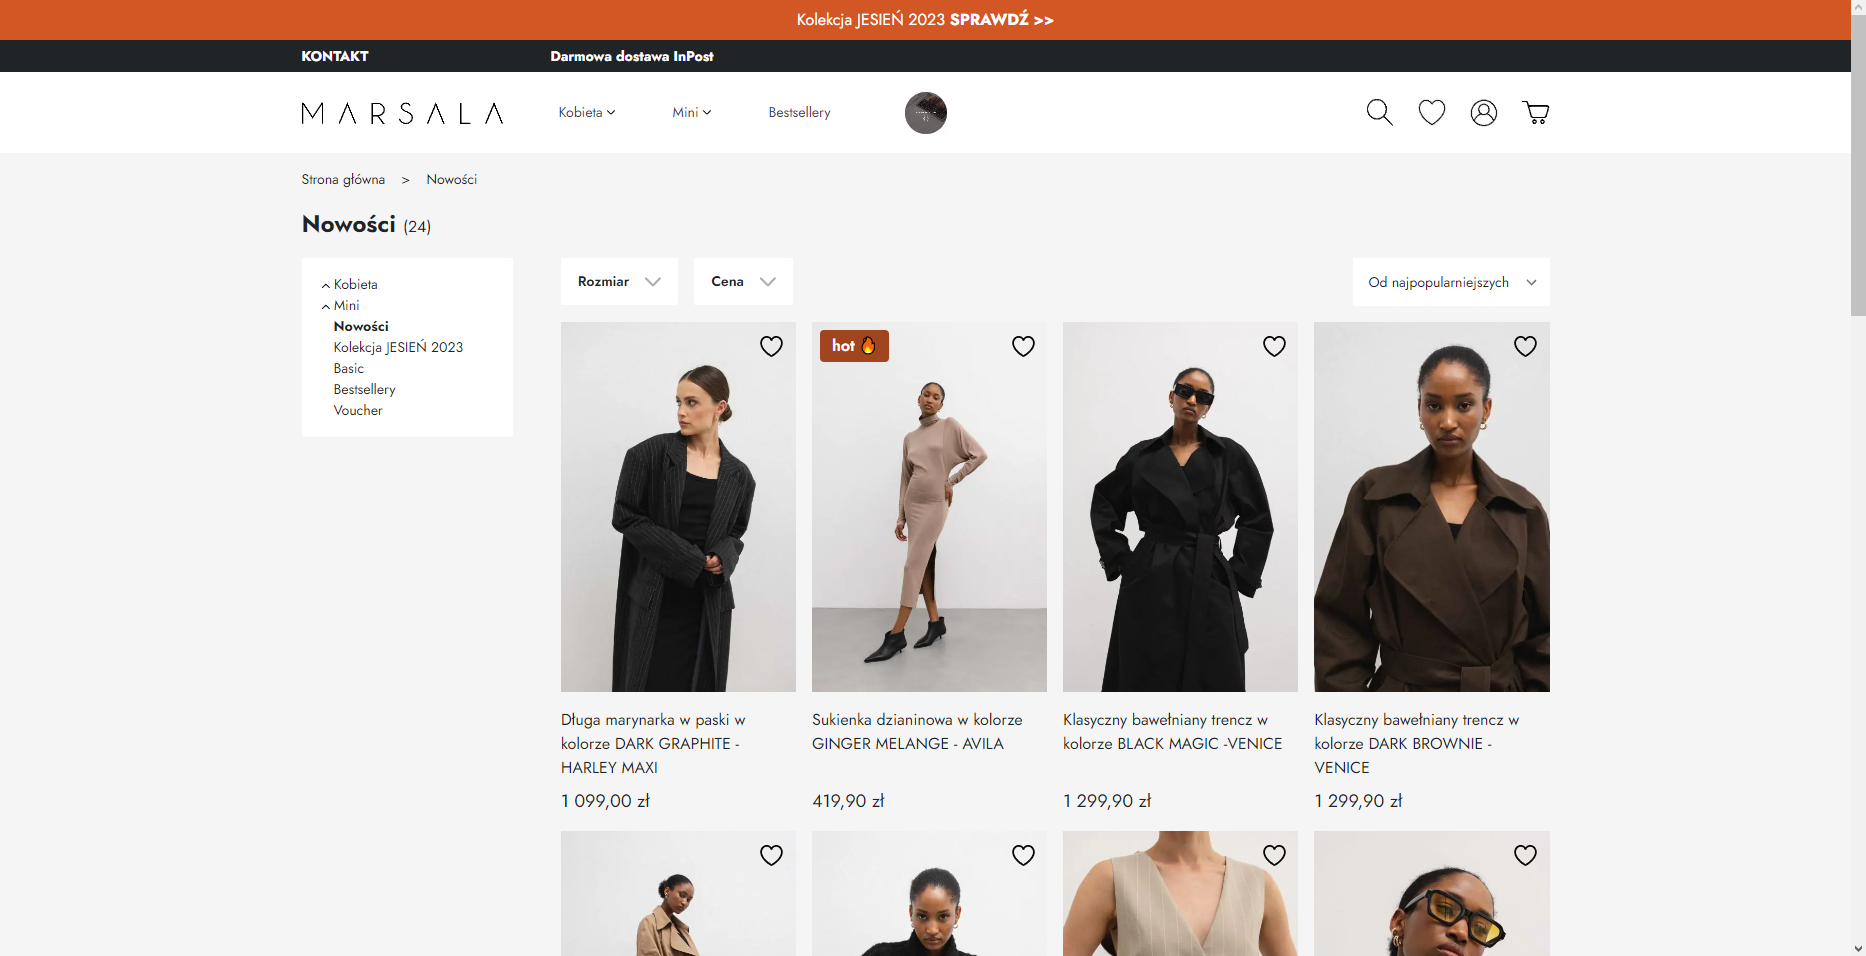Image resolution: width=1866 pixels, height=956 pixels.
Task: Select Voucher in the sidebar
Action: (358, 410)
